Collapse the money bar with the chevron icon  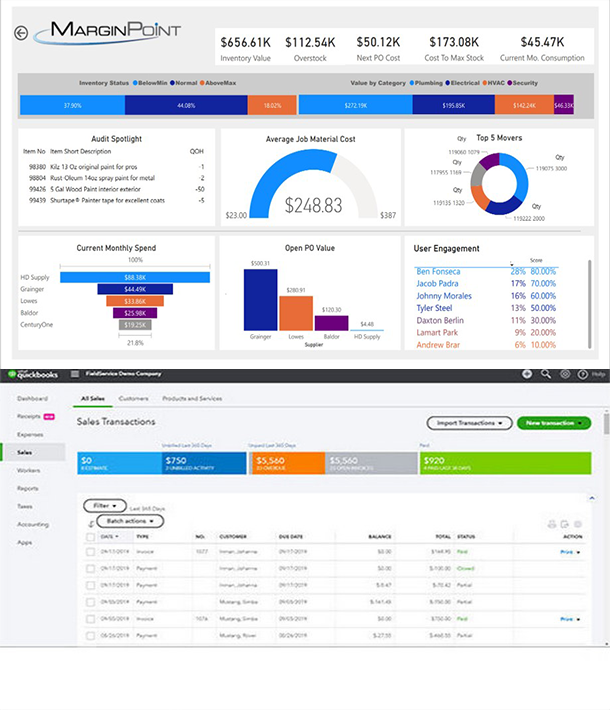592,498
